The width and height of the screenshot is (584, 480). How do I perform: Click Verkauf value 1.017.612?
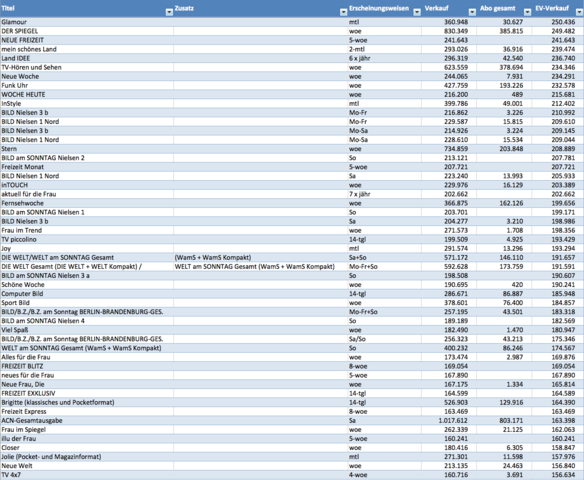click(453, 421)
